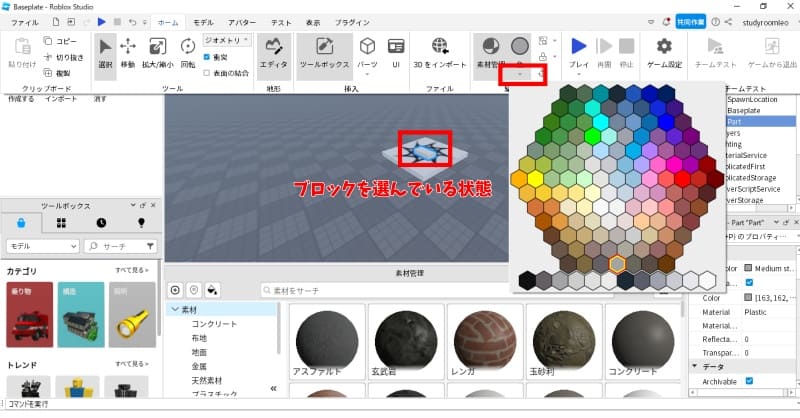This screenshot has height=418, width=800.
Task: Select 金属 in material tree
Action: point(199,366)
